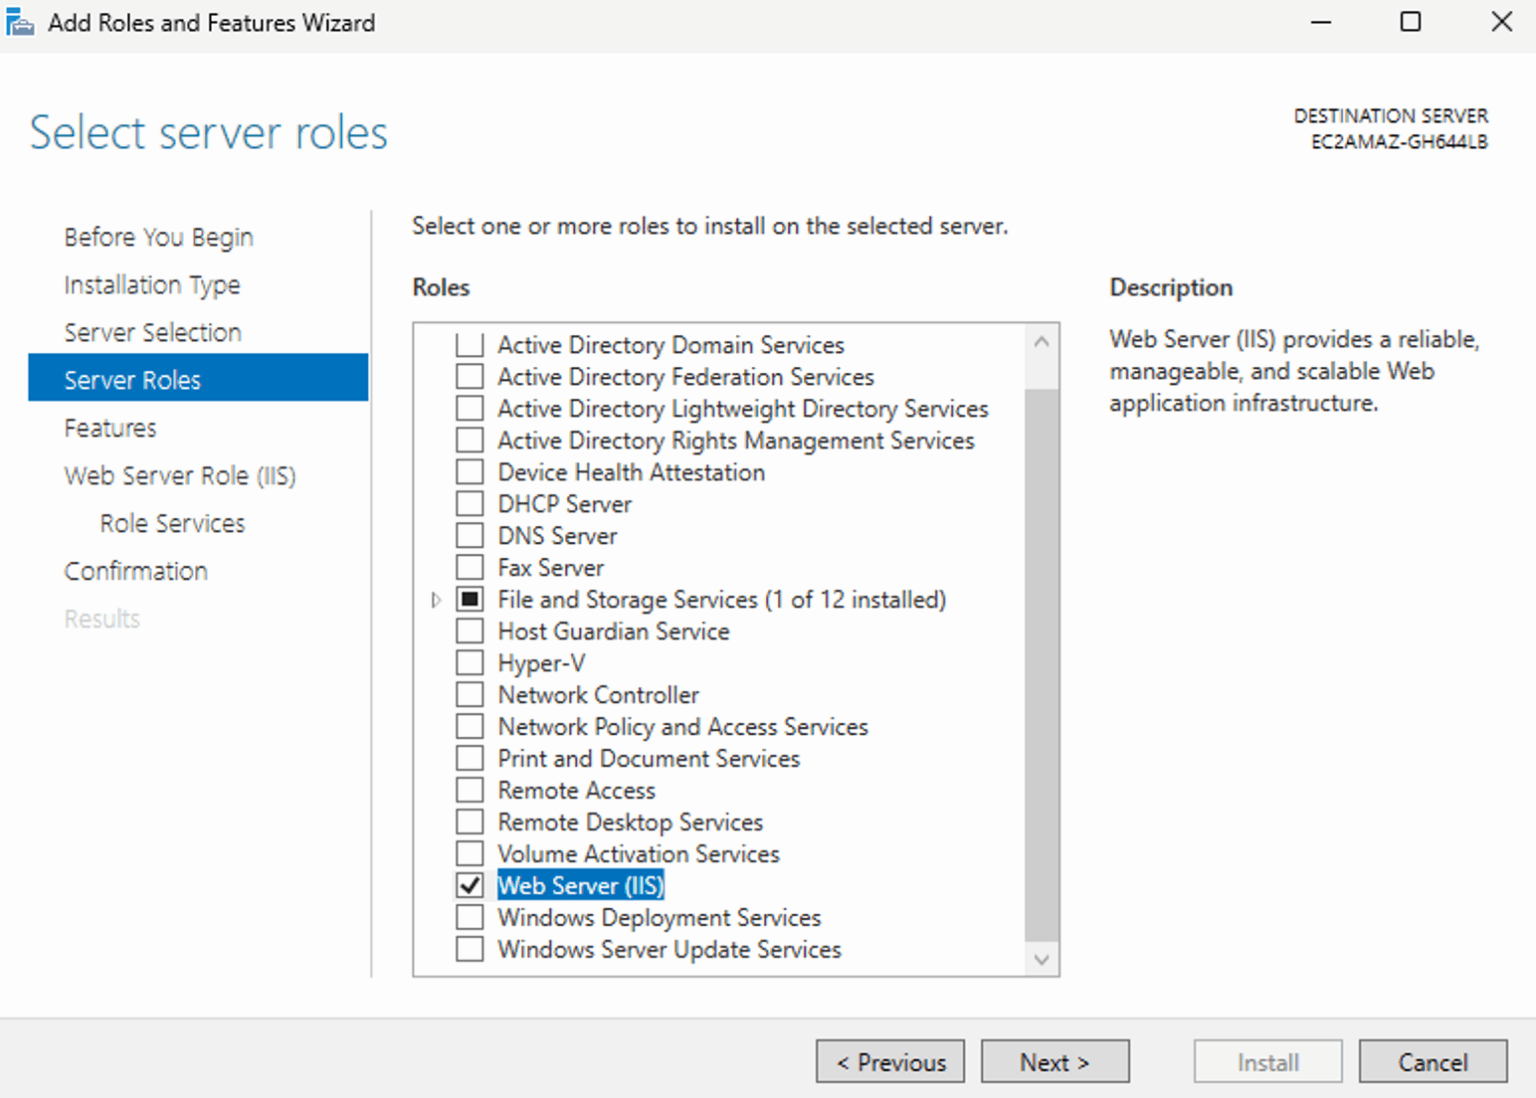Select the Remote Desktop Services label
The height and width of the screenshot is (1098, 1536).
(630, 822)
